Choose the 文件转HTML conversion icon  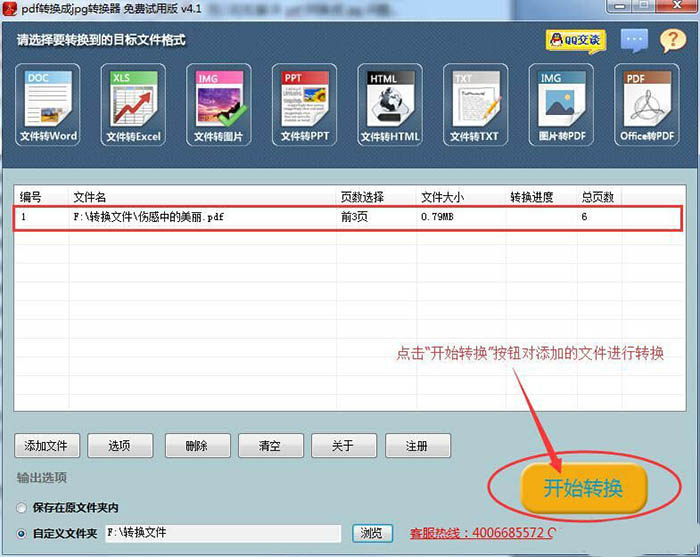click(x=390, y=105)
